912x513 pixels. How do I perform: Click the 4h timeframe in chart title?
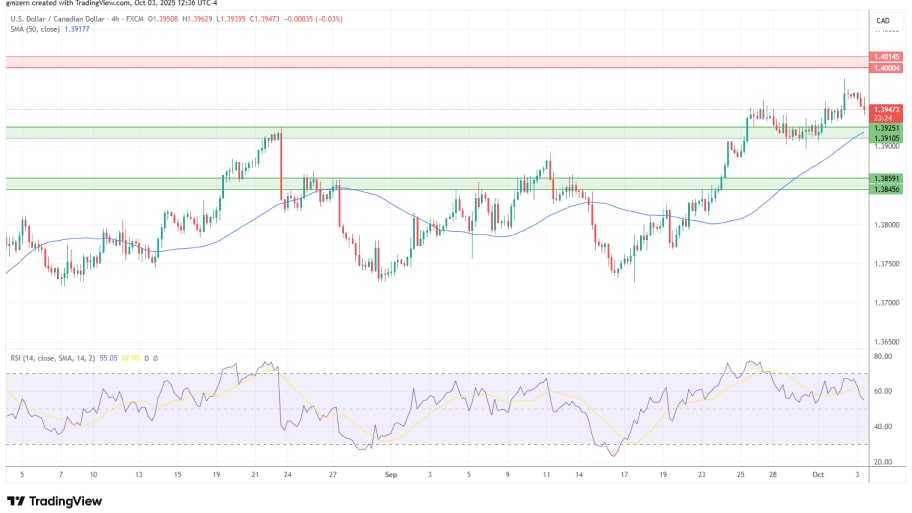click(117, 20)
